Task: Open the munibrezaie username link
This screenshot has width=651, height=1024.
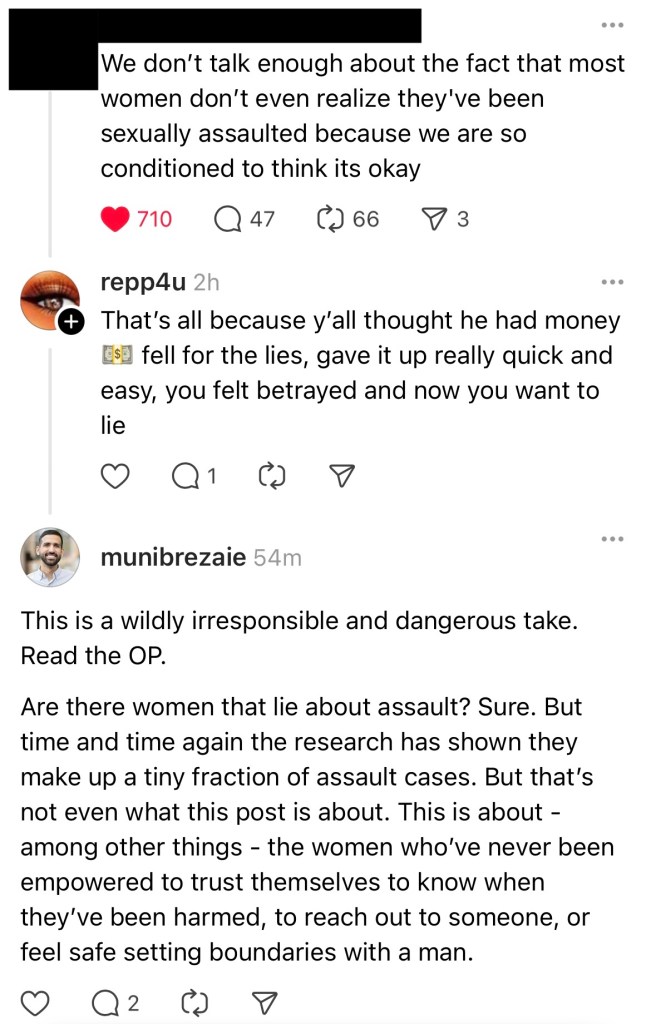Action: pos(172,557)
